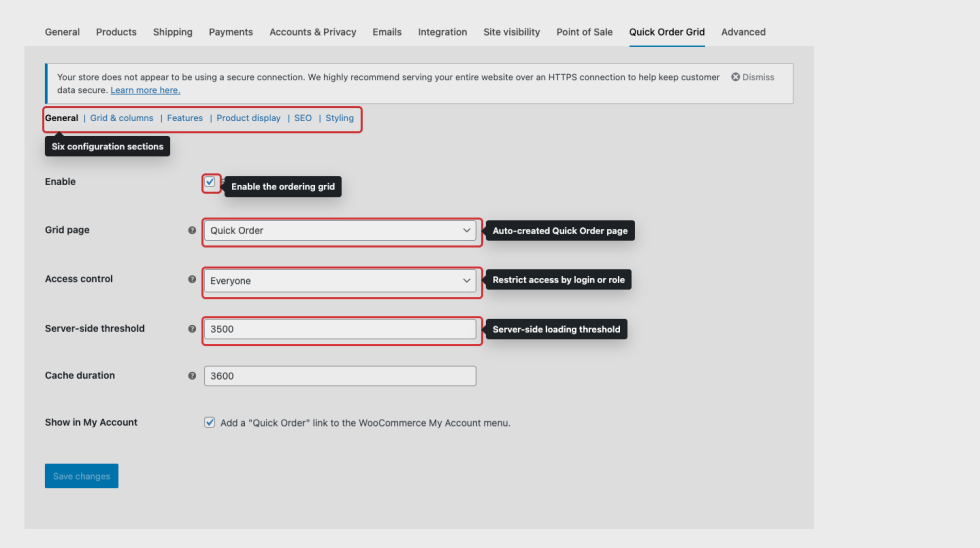Dismiss the HTTPS connection notice

[752, 77]
